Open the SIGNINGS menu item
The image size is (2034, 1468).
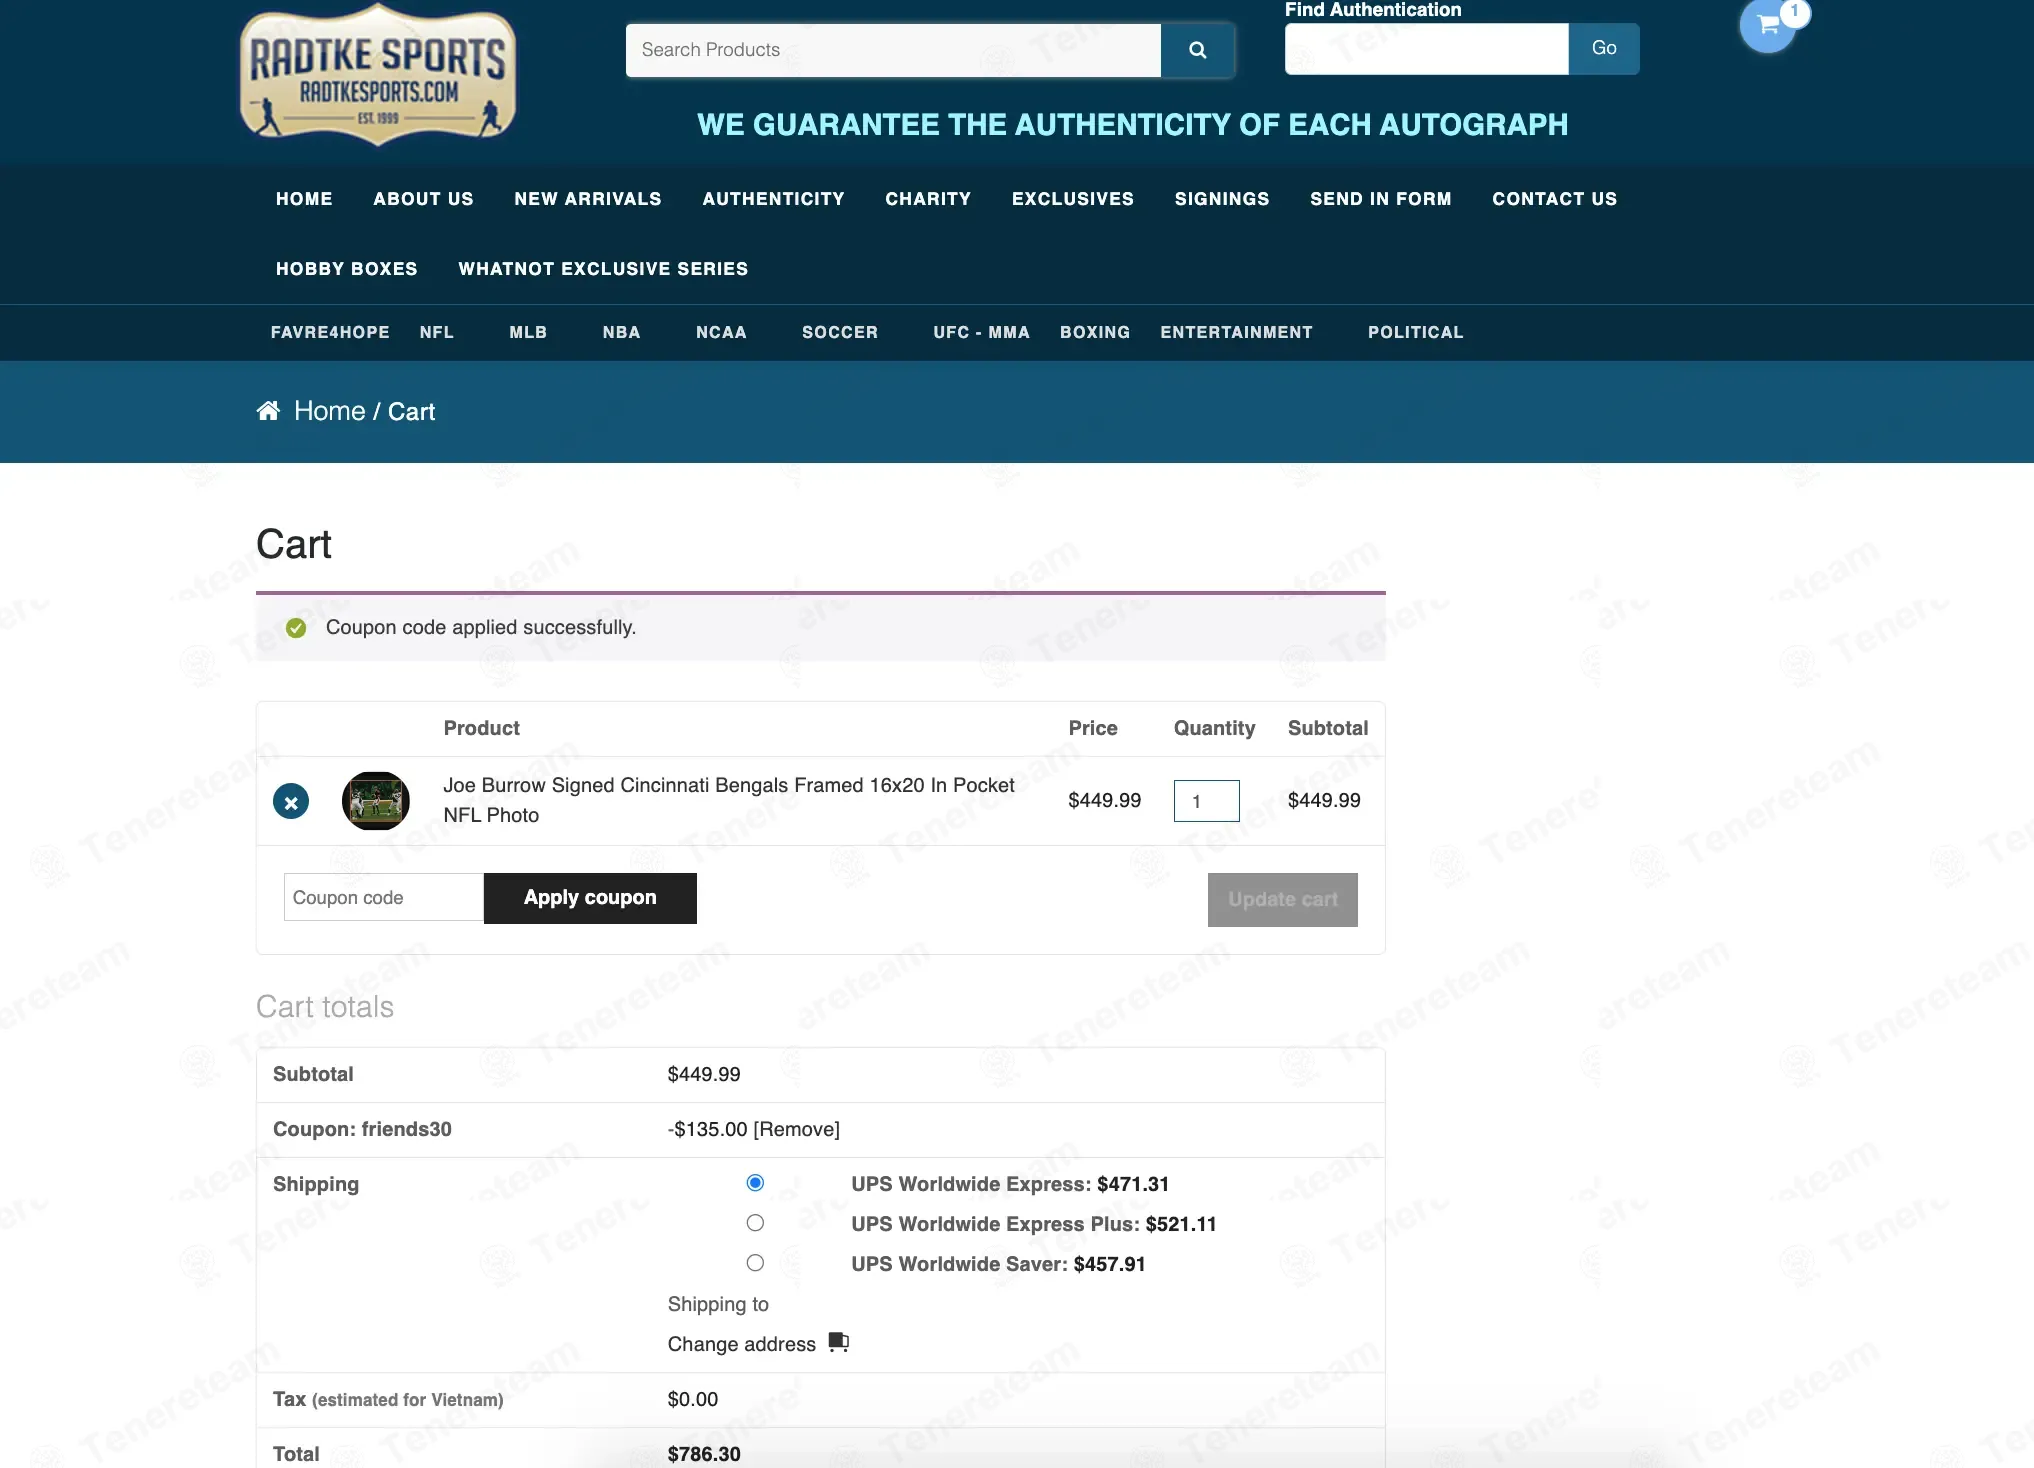coord(1222,199)
